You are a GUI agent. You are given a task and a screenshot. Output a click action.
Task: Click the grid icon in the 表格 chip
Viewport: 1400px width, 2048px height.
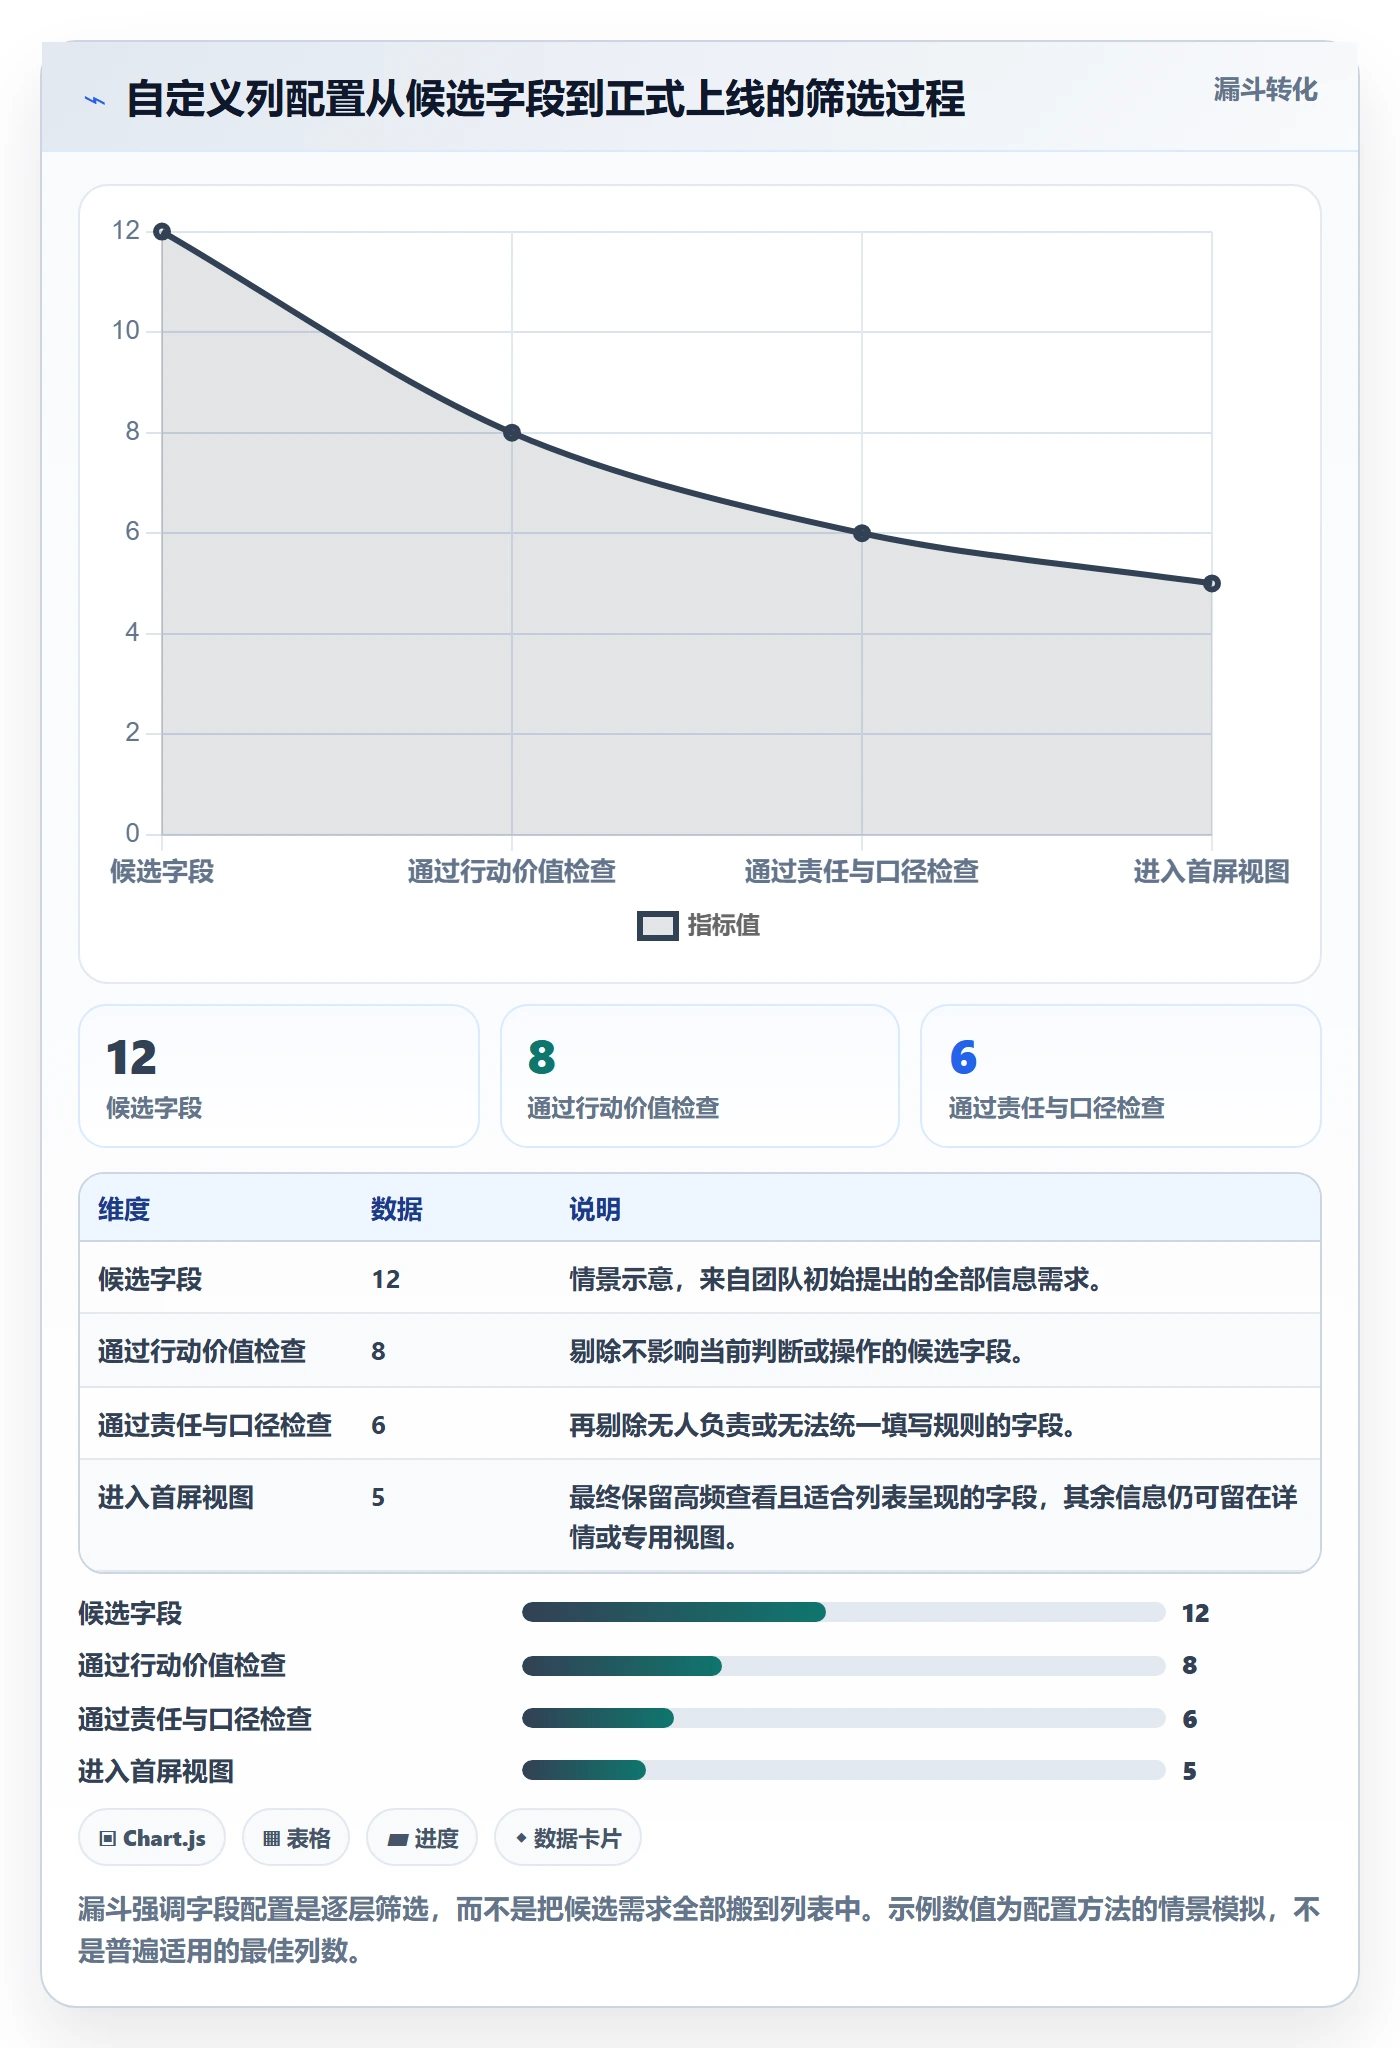pyautogui.click(x=271, y=1838)
